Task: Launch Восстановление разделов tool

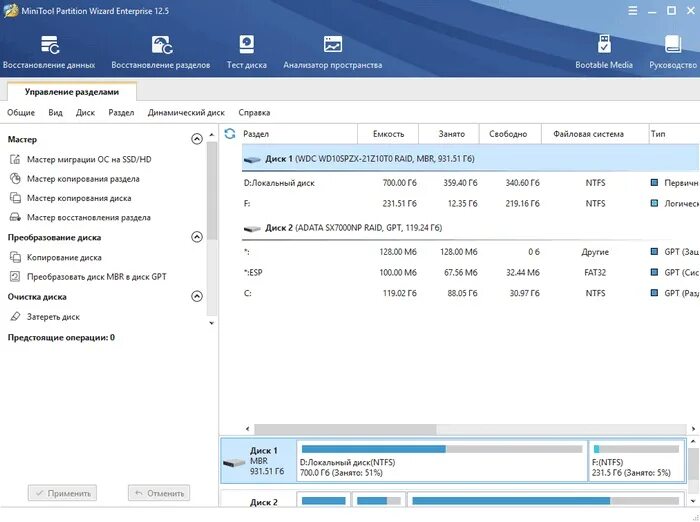Action: 161,52
